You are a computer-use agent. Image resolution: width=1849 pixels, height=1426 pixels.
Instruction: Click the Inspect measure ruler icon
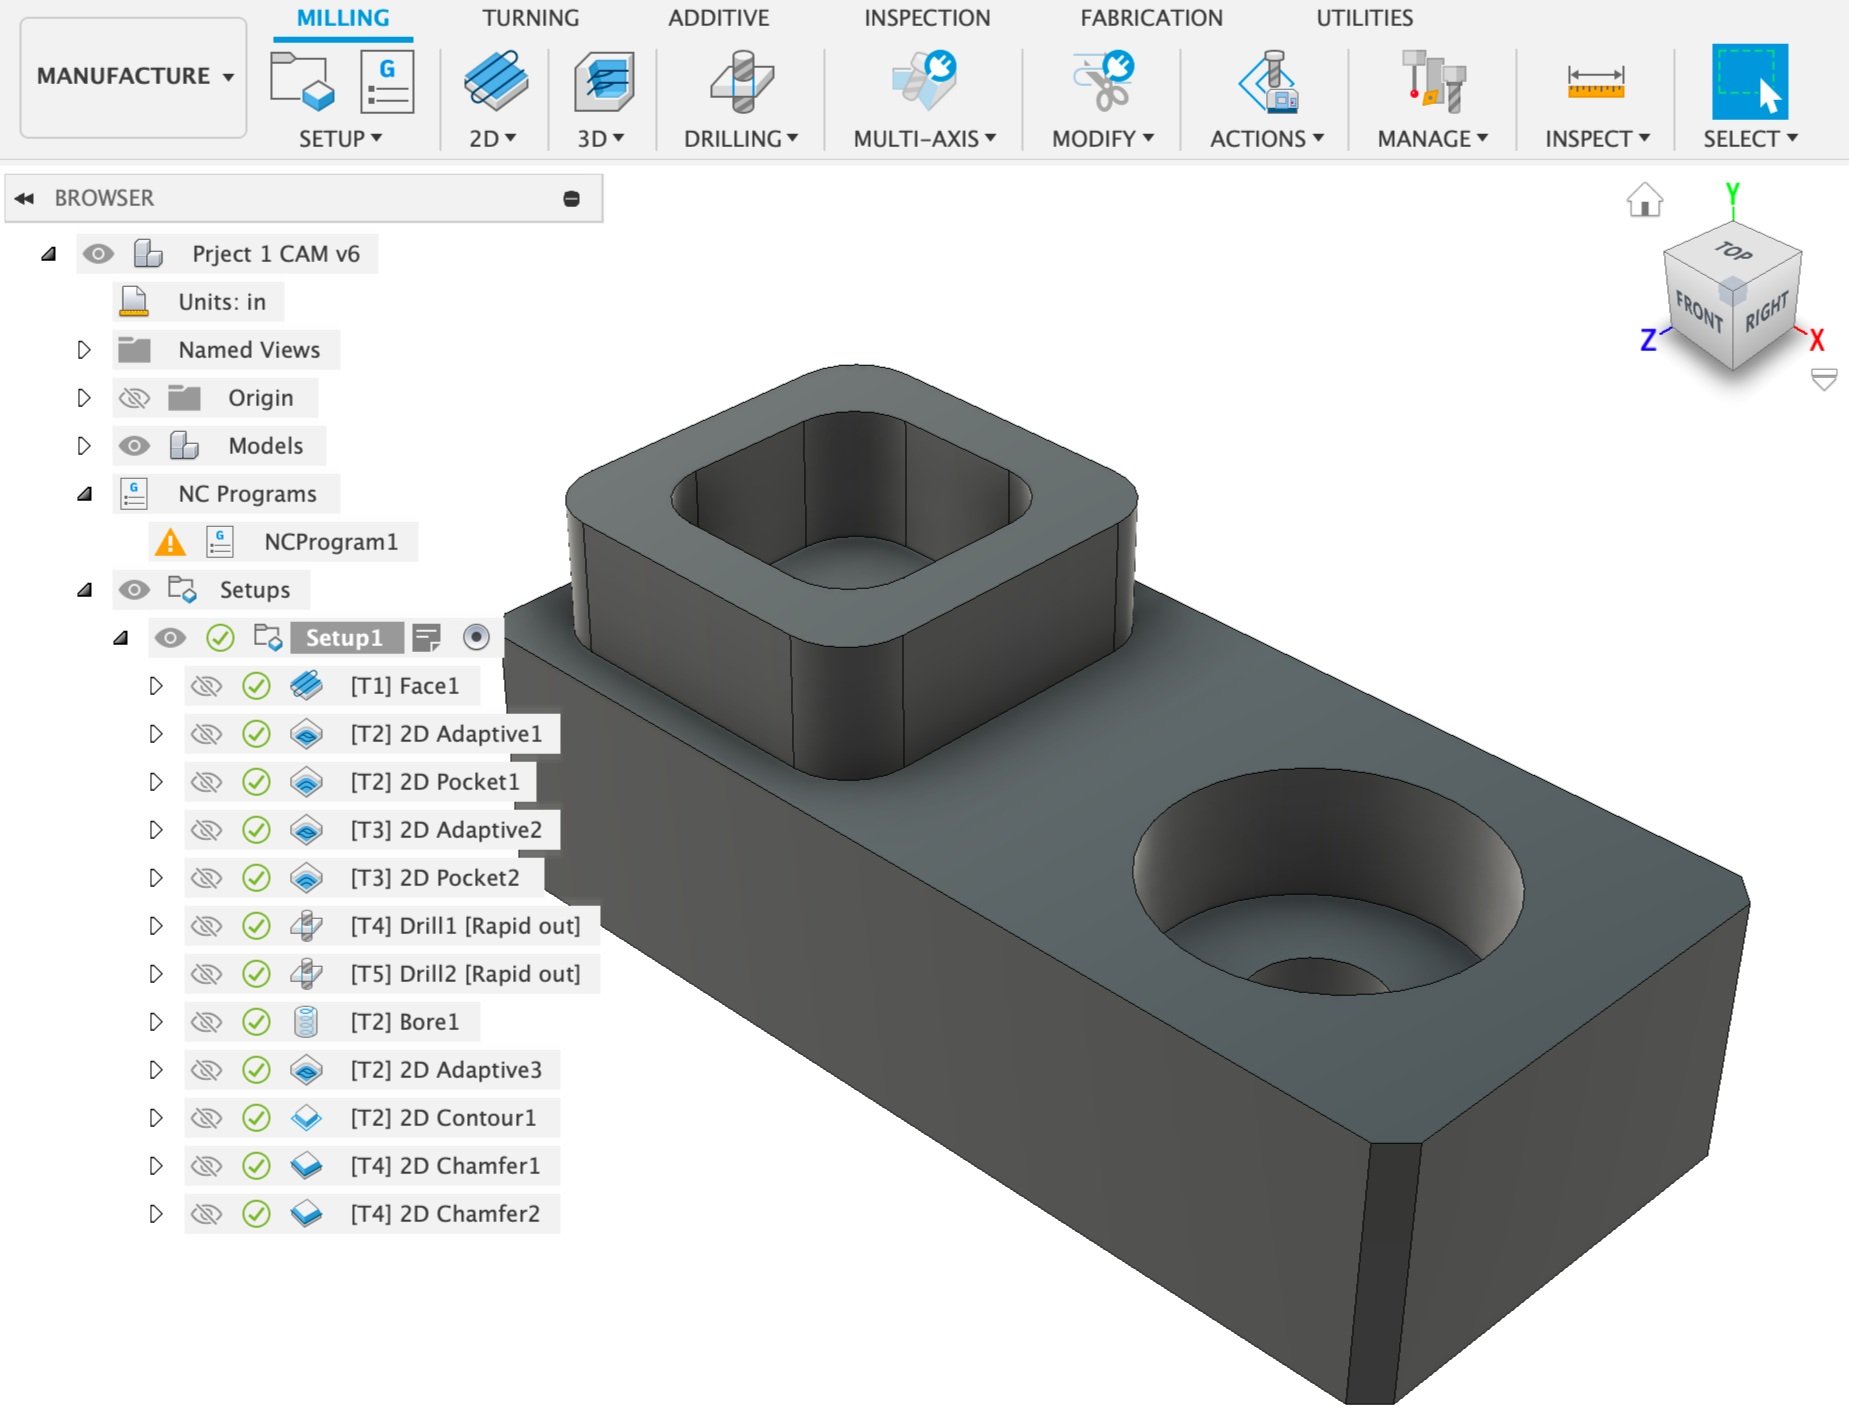tap(1596, 81)
